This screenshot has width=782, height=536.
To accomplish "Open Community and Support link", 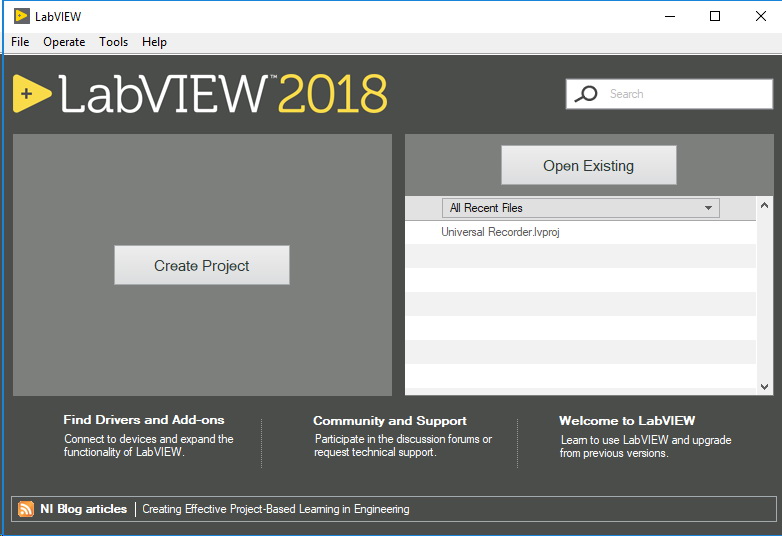I will (x=390, y=421).
